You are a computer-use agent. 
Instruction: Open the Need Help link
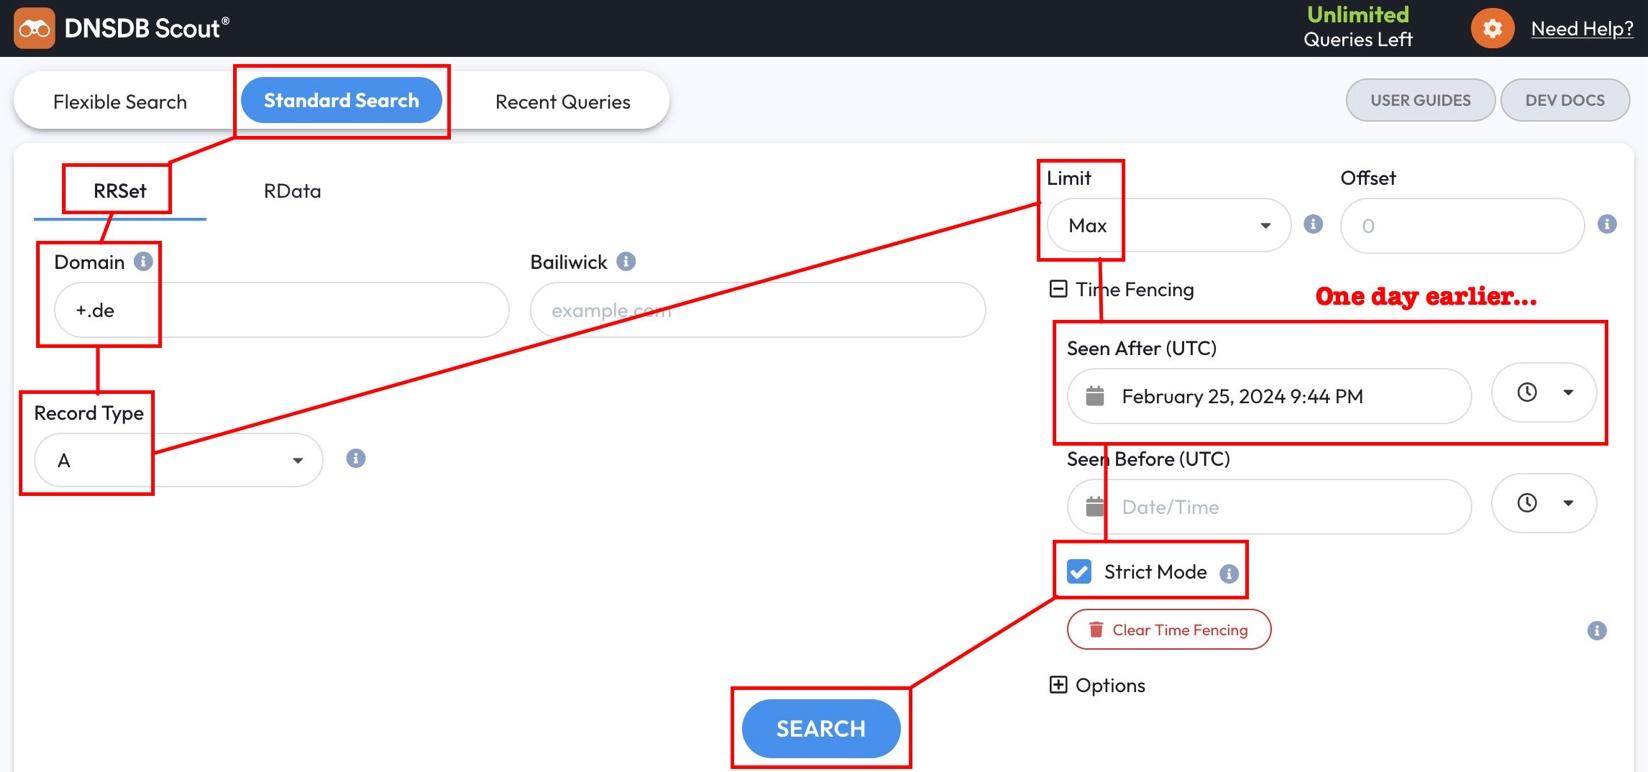(1582, 28)
